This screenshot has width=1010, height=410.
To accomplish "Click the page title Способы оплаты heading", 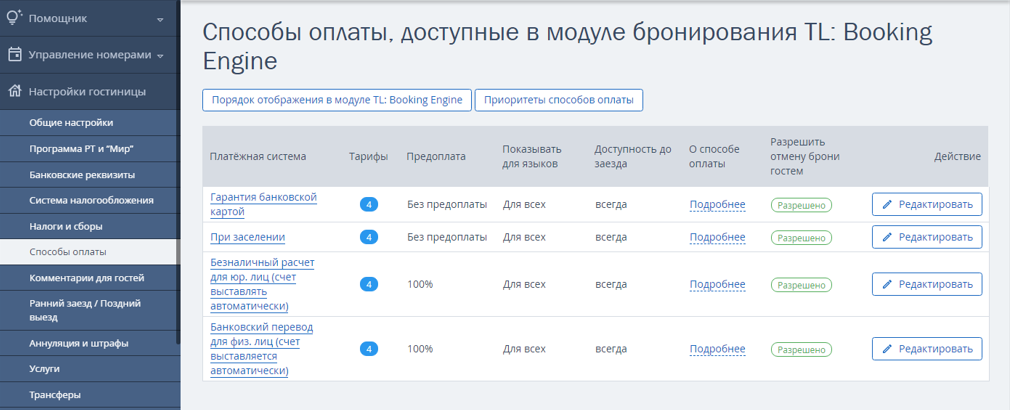I will click(567, 47).
